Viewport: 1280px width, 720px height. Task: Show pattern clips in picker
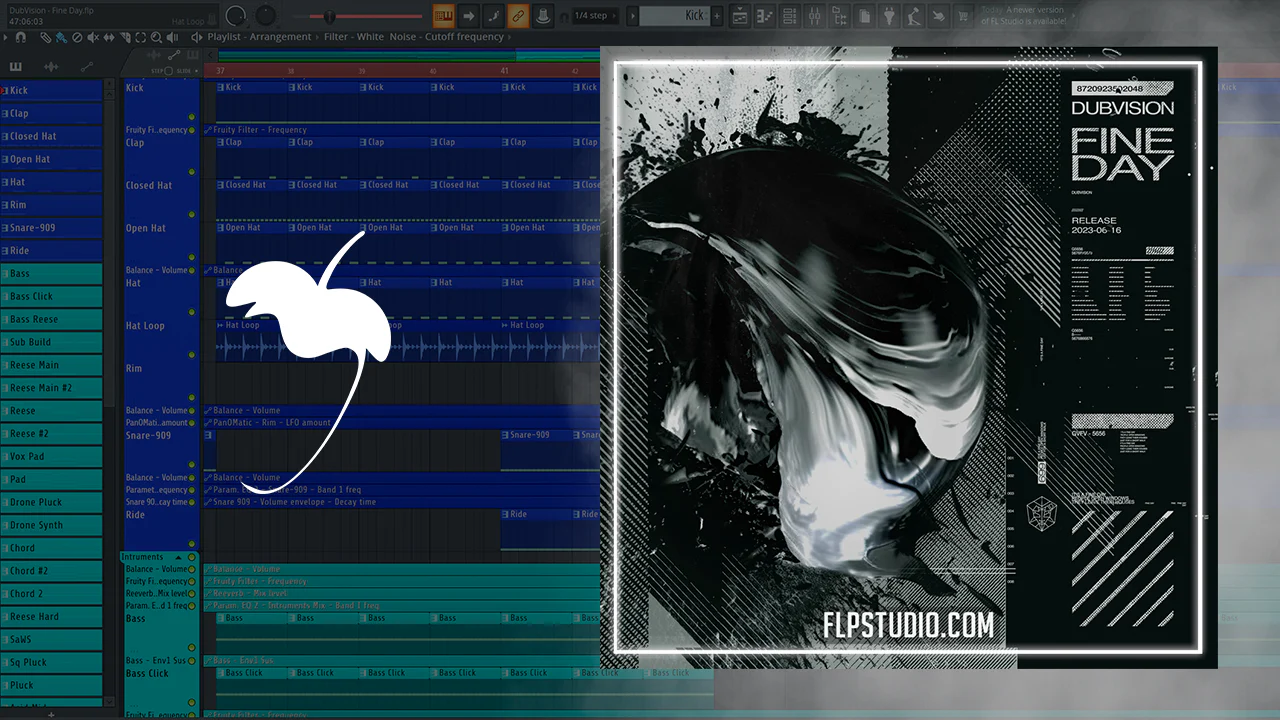[x=16, y=66]
